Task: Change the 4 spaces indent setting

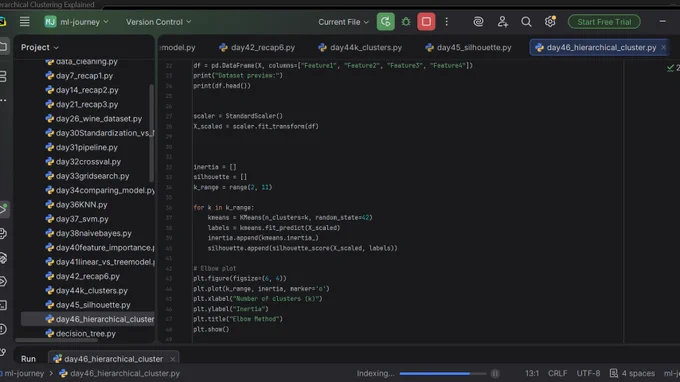Action: pos(632,373)
